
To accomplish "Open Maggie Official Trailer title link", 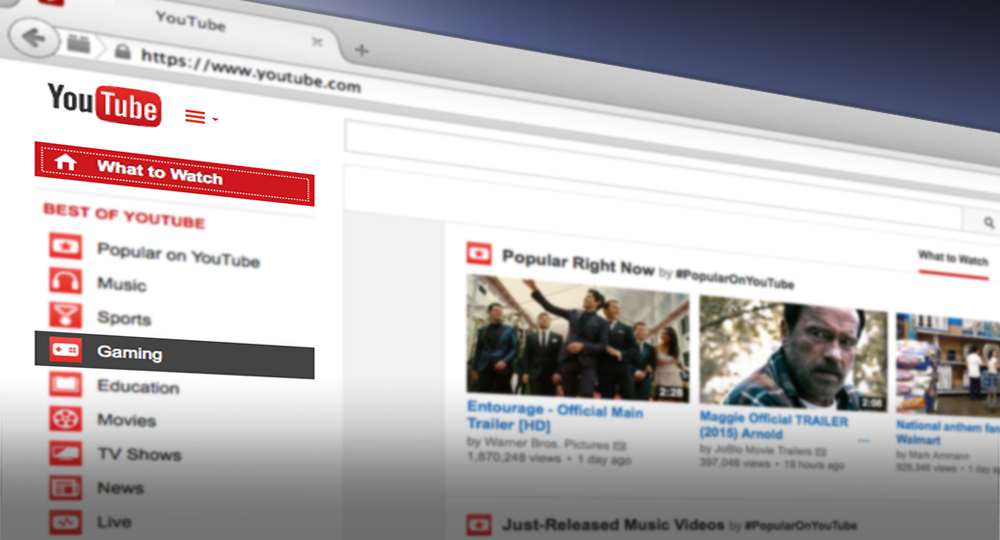I will tap(773, 423).
